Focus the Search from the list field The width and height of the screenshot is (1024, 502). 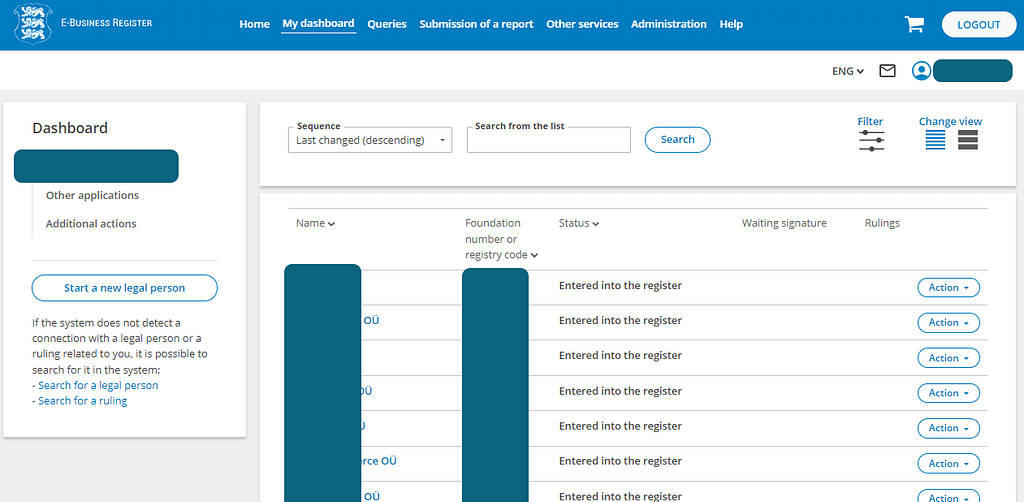pos(548,141)
